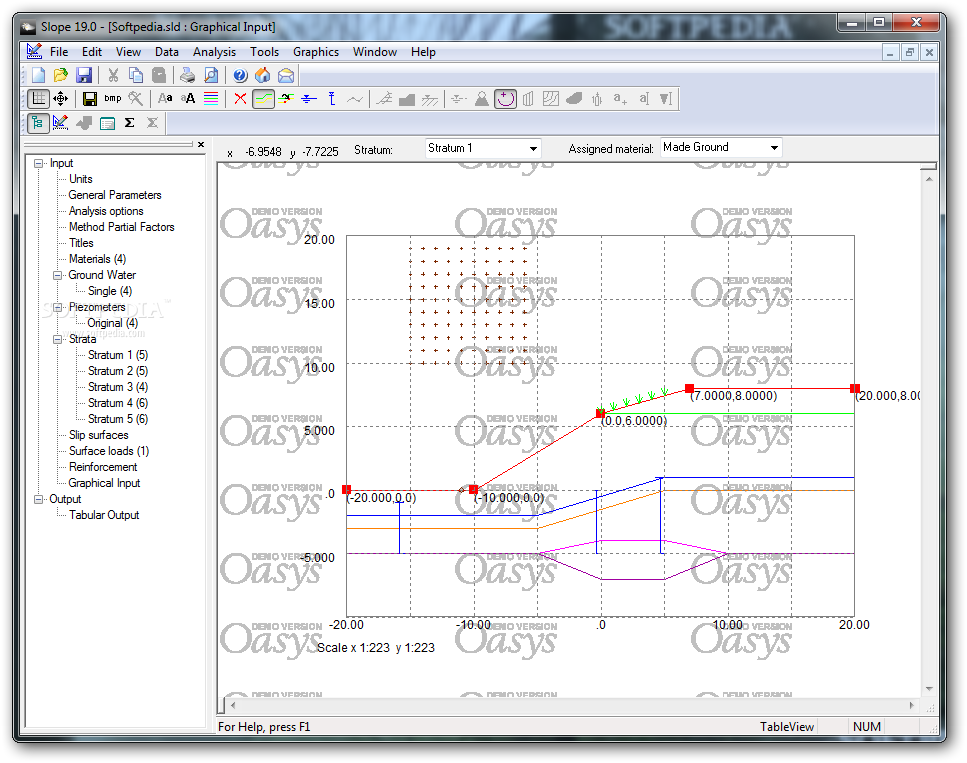
Task: Click the four-arrow move icon
Action: [x=60, y=99]
